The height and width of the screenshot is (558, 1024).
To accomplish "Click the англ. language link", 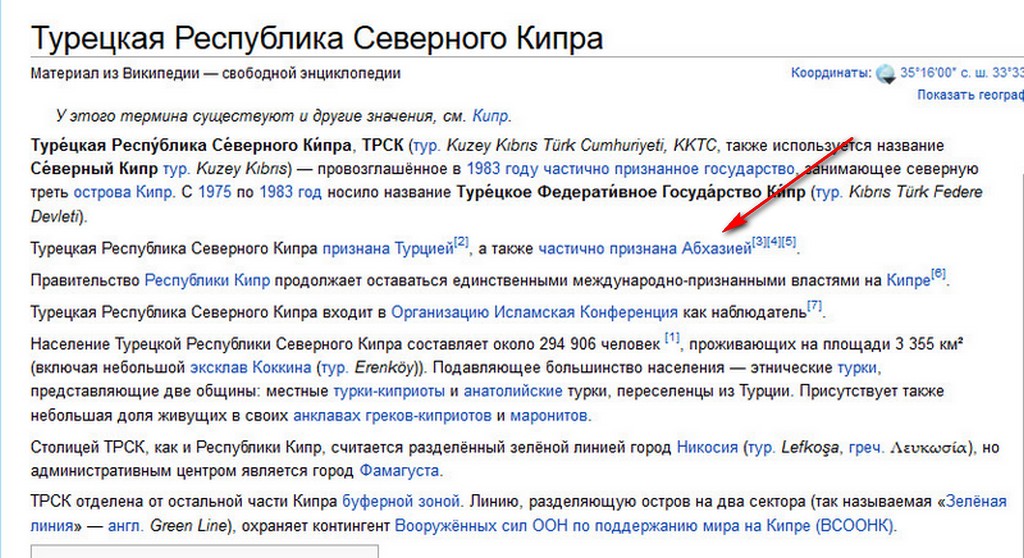I will [127, 525].
